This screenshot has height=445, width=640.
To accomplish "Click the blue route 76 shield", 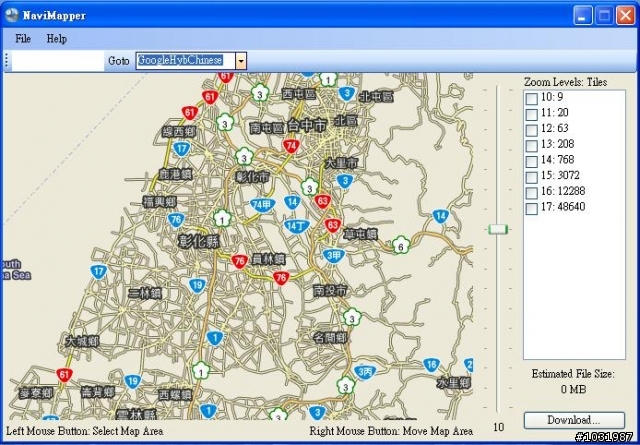I will (176, 220).
